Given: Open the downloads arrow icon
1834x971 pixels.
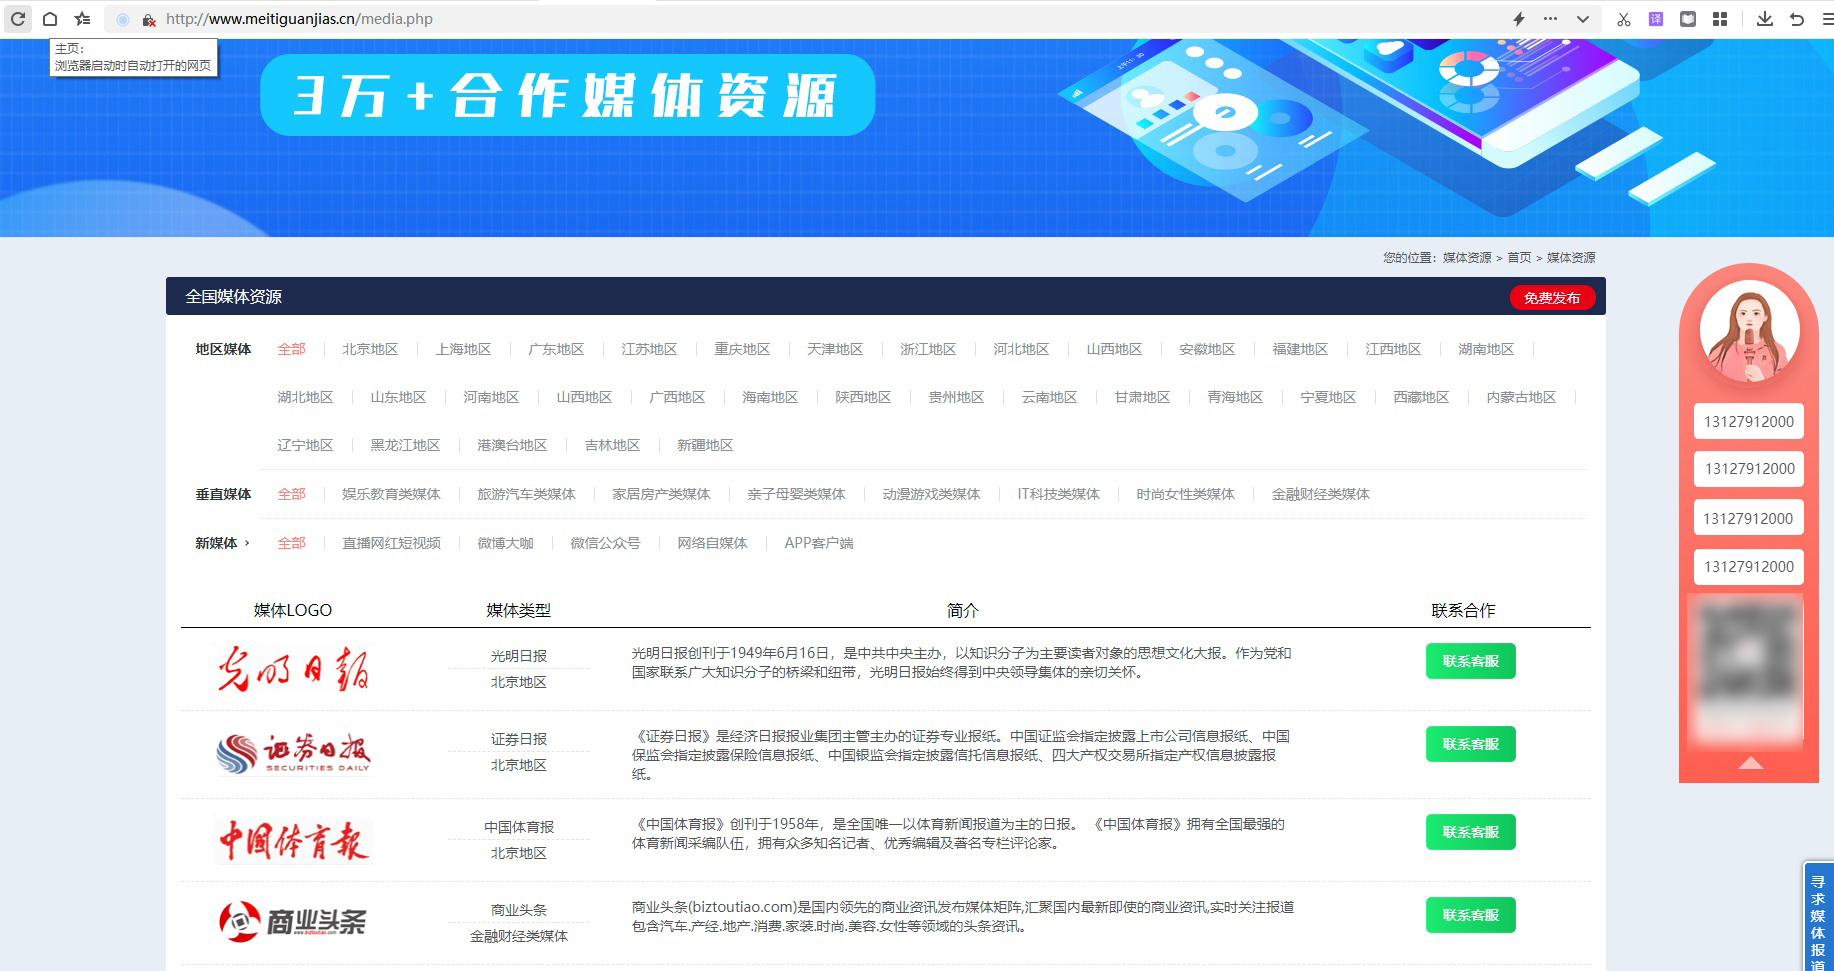Looking at the screenshot, I should pos(1765,19).
